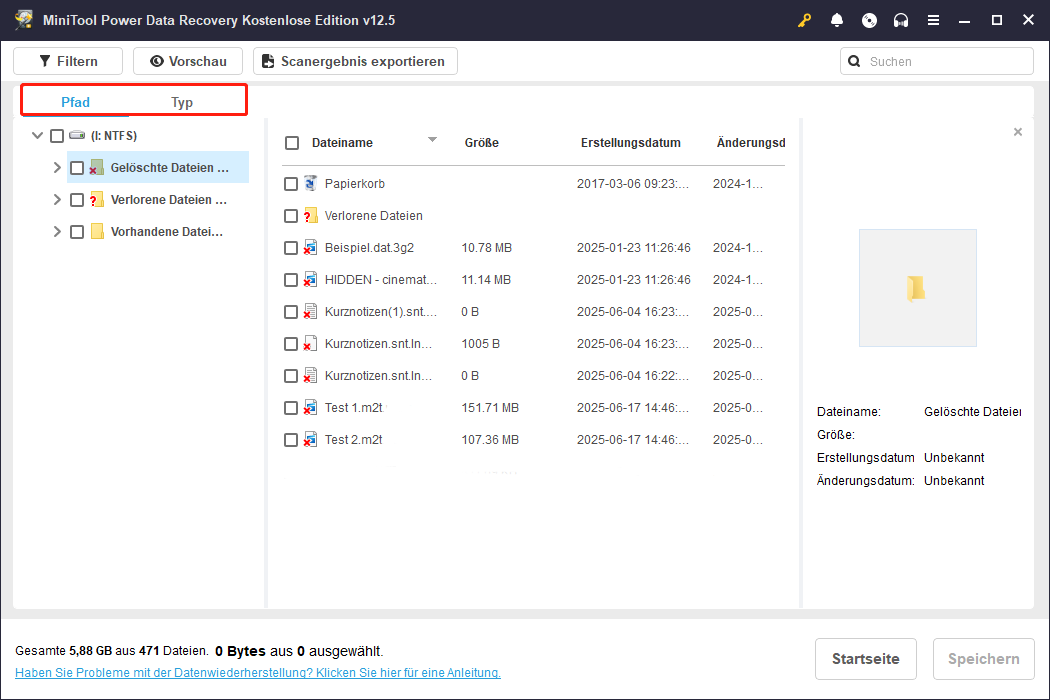Click the key (register) icon in title bar
Viewport: 1050px width, 700px height.
click(804, 20)
